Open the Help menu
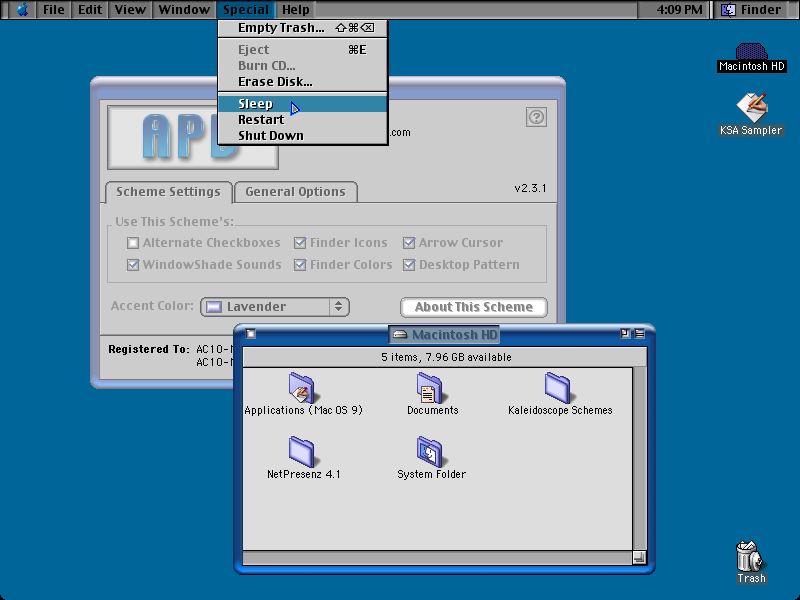Screen dimensions: 800x600 pos(296,10)
